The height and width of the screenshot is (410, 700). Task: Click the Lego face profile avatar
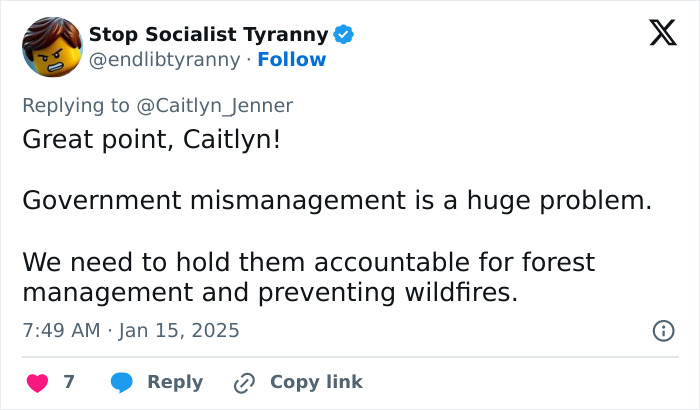(51, 47)
